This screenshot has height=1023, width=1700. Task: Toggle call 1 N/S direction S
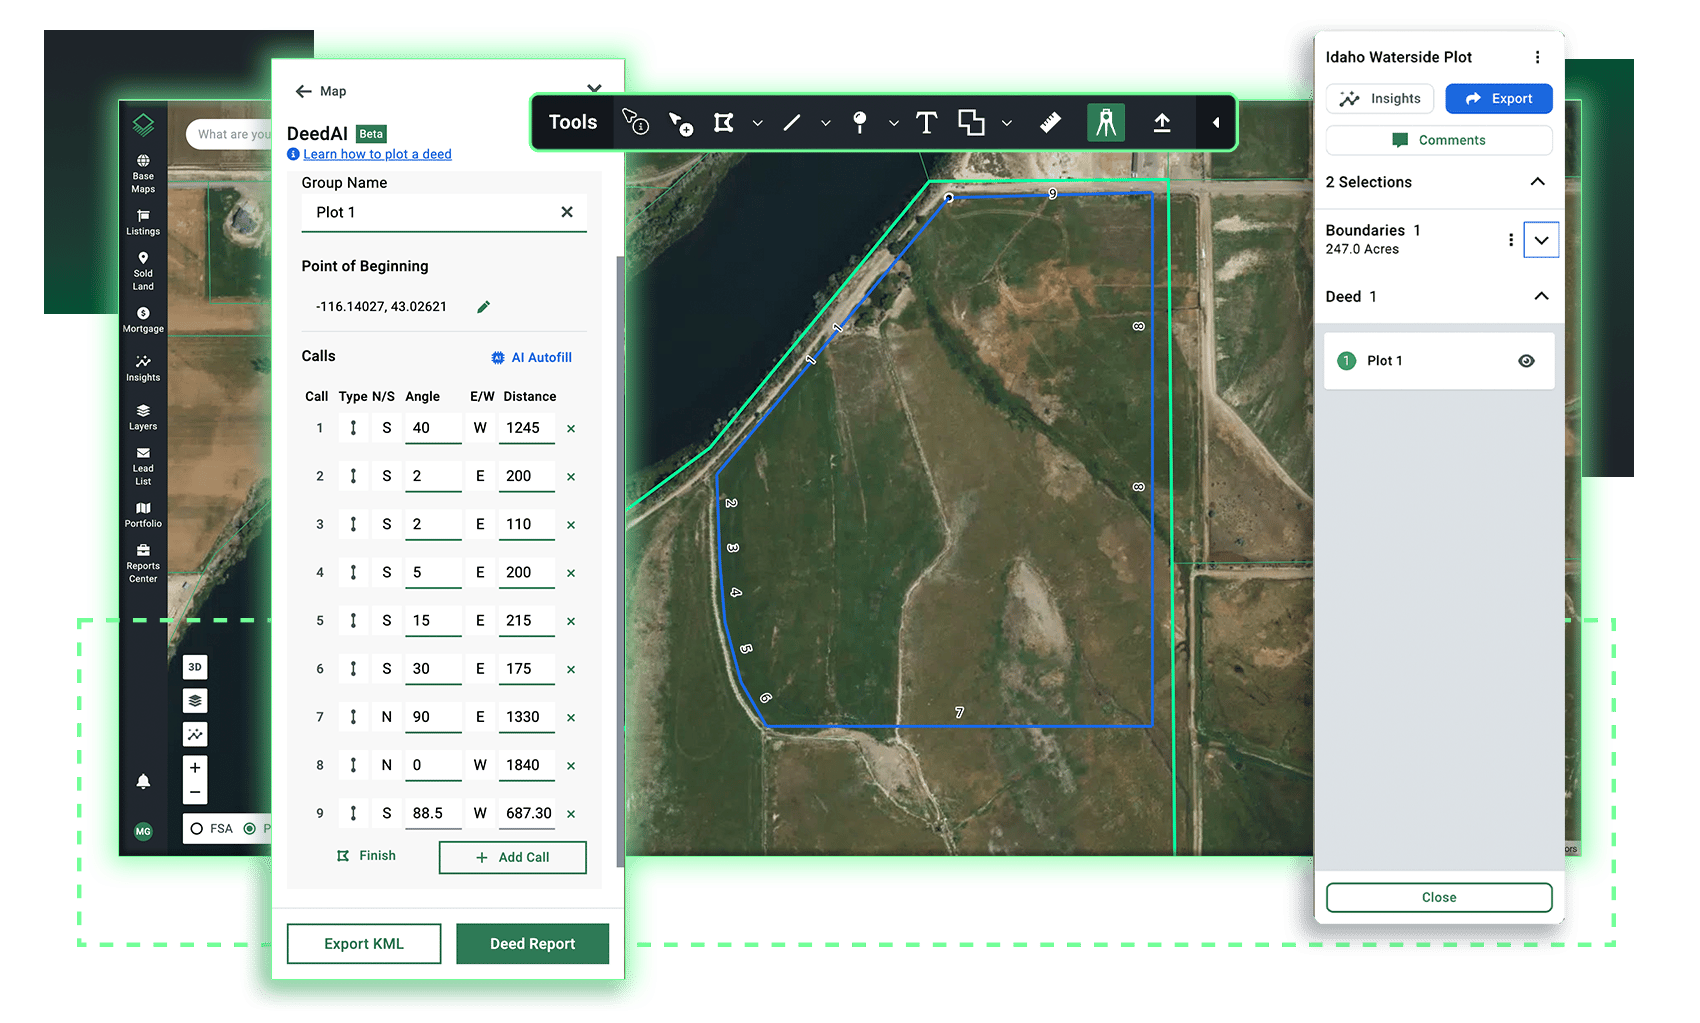pos(387,428)
